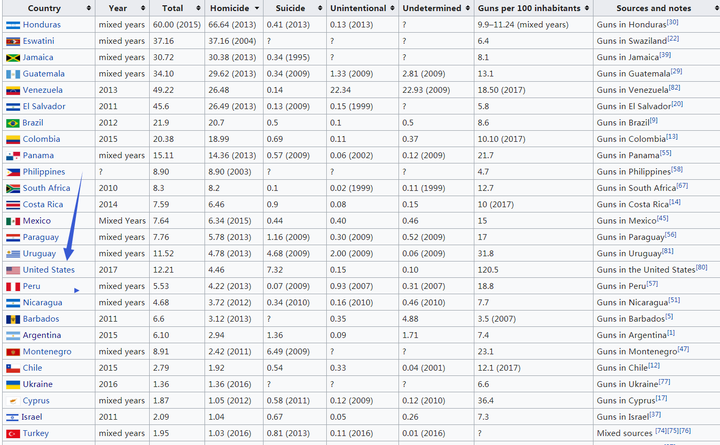
Task: Sort by Total column sort arrows
Action: tap(198, 8)
